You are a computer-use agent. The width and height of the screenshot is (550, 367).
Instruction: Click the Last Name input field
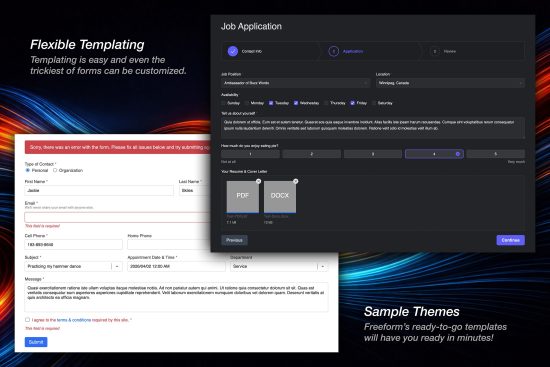(195, 191)
